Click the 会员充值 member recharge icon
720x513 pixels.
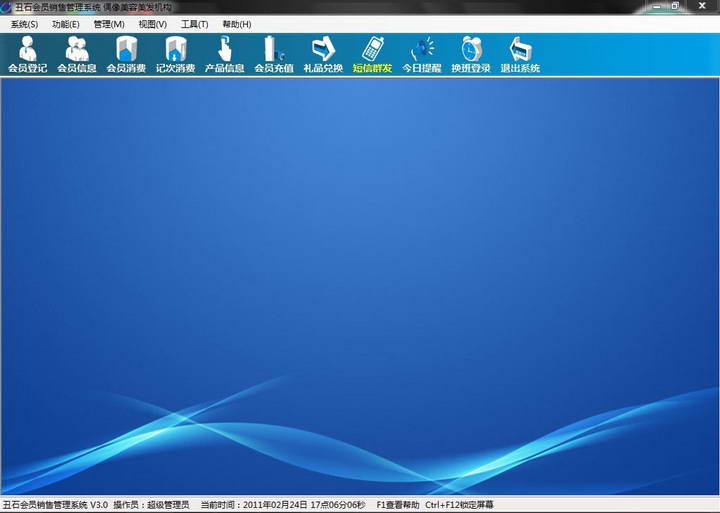(x=274, y=54)
